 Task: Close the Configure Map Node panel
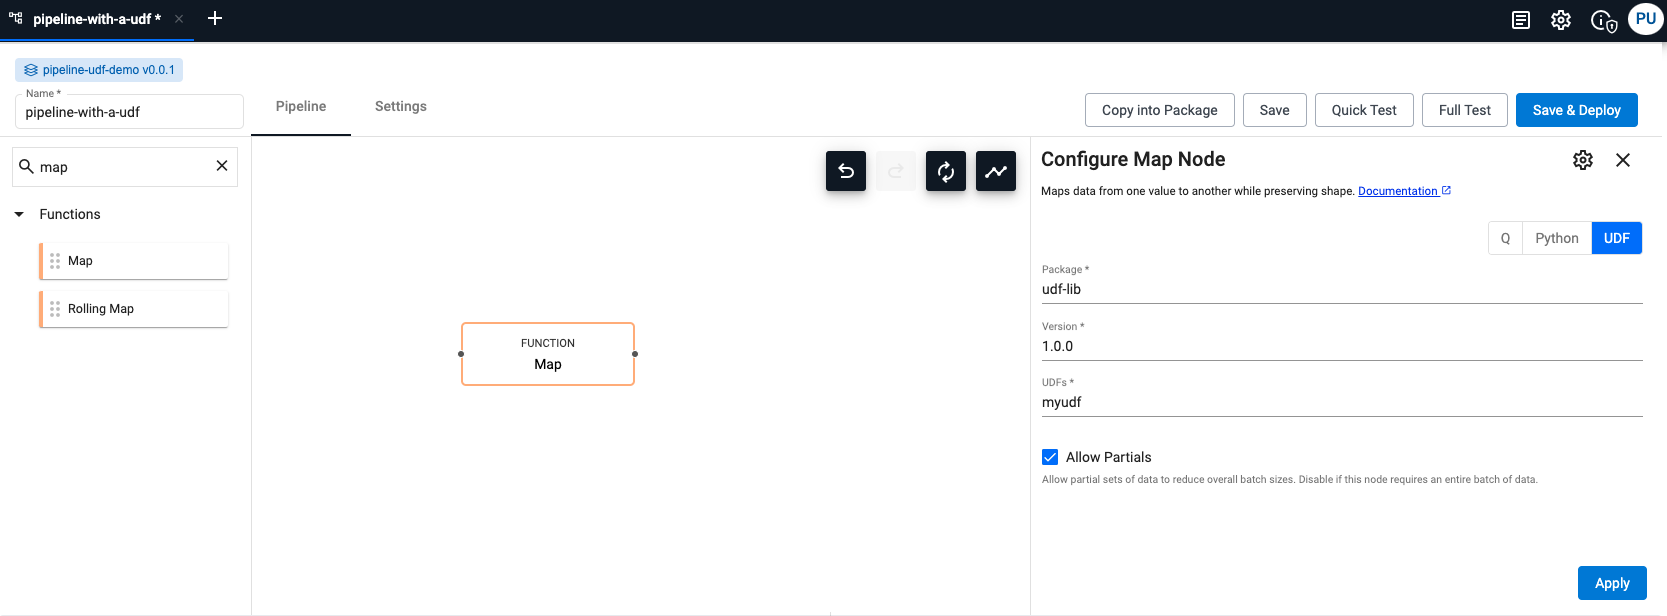click(x=1622, y=160)
